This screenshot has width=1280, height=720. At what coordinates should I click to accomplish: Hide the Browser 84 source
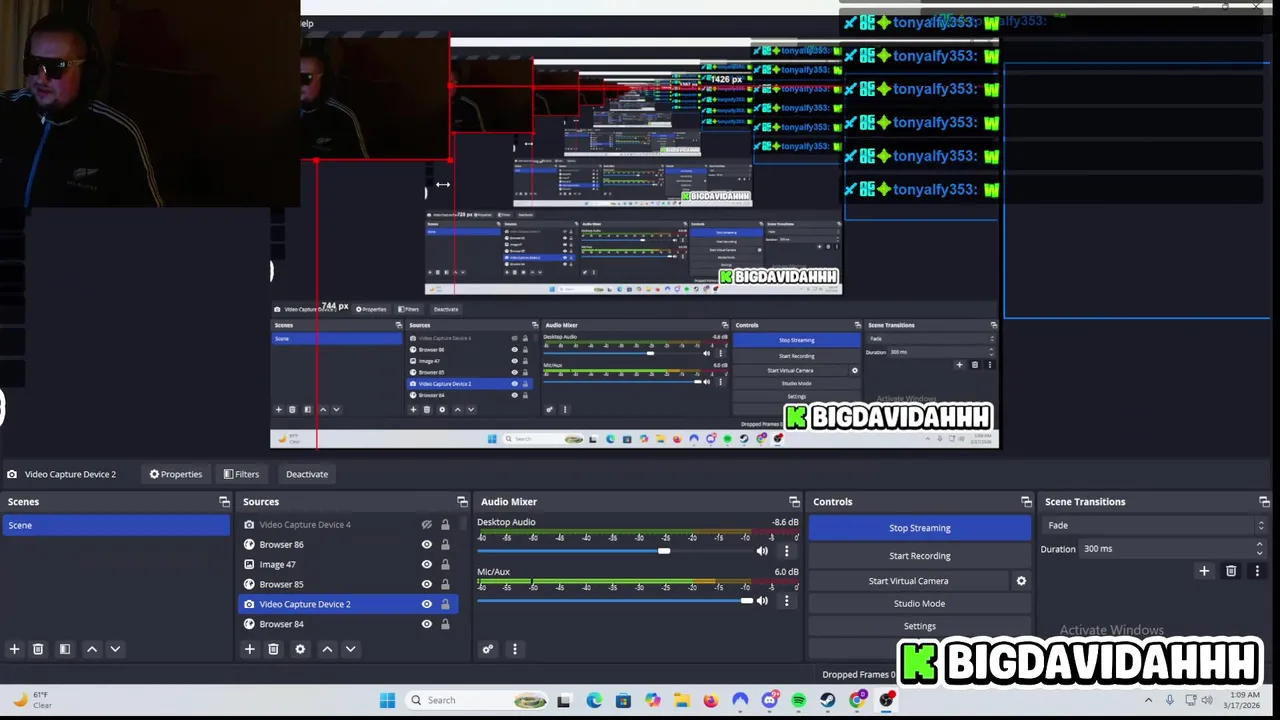(427, 624)
